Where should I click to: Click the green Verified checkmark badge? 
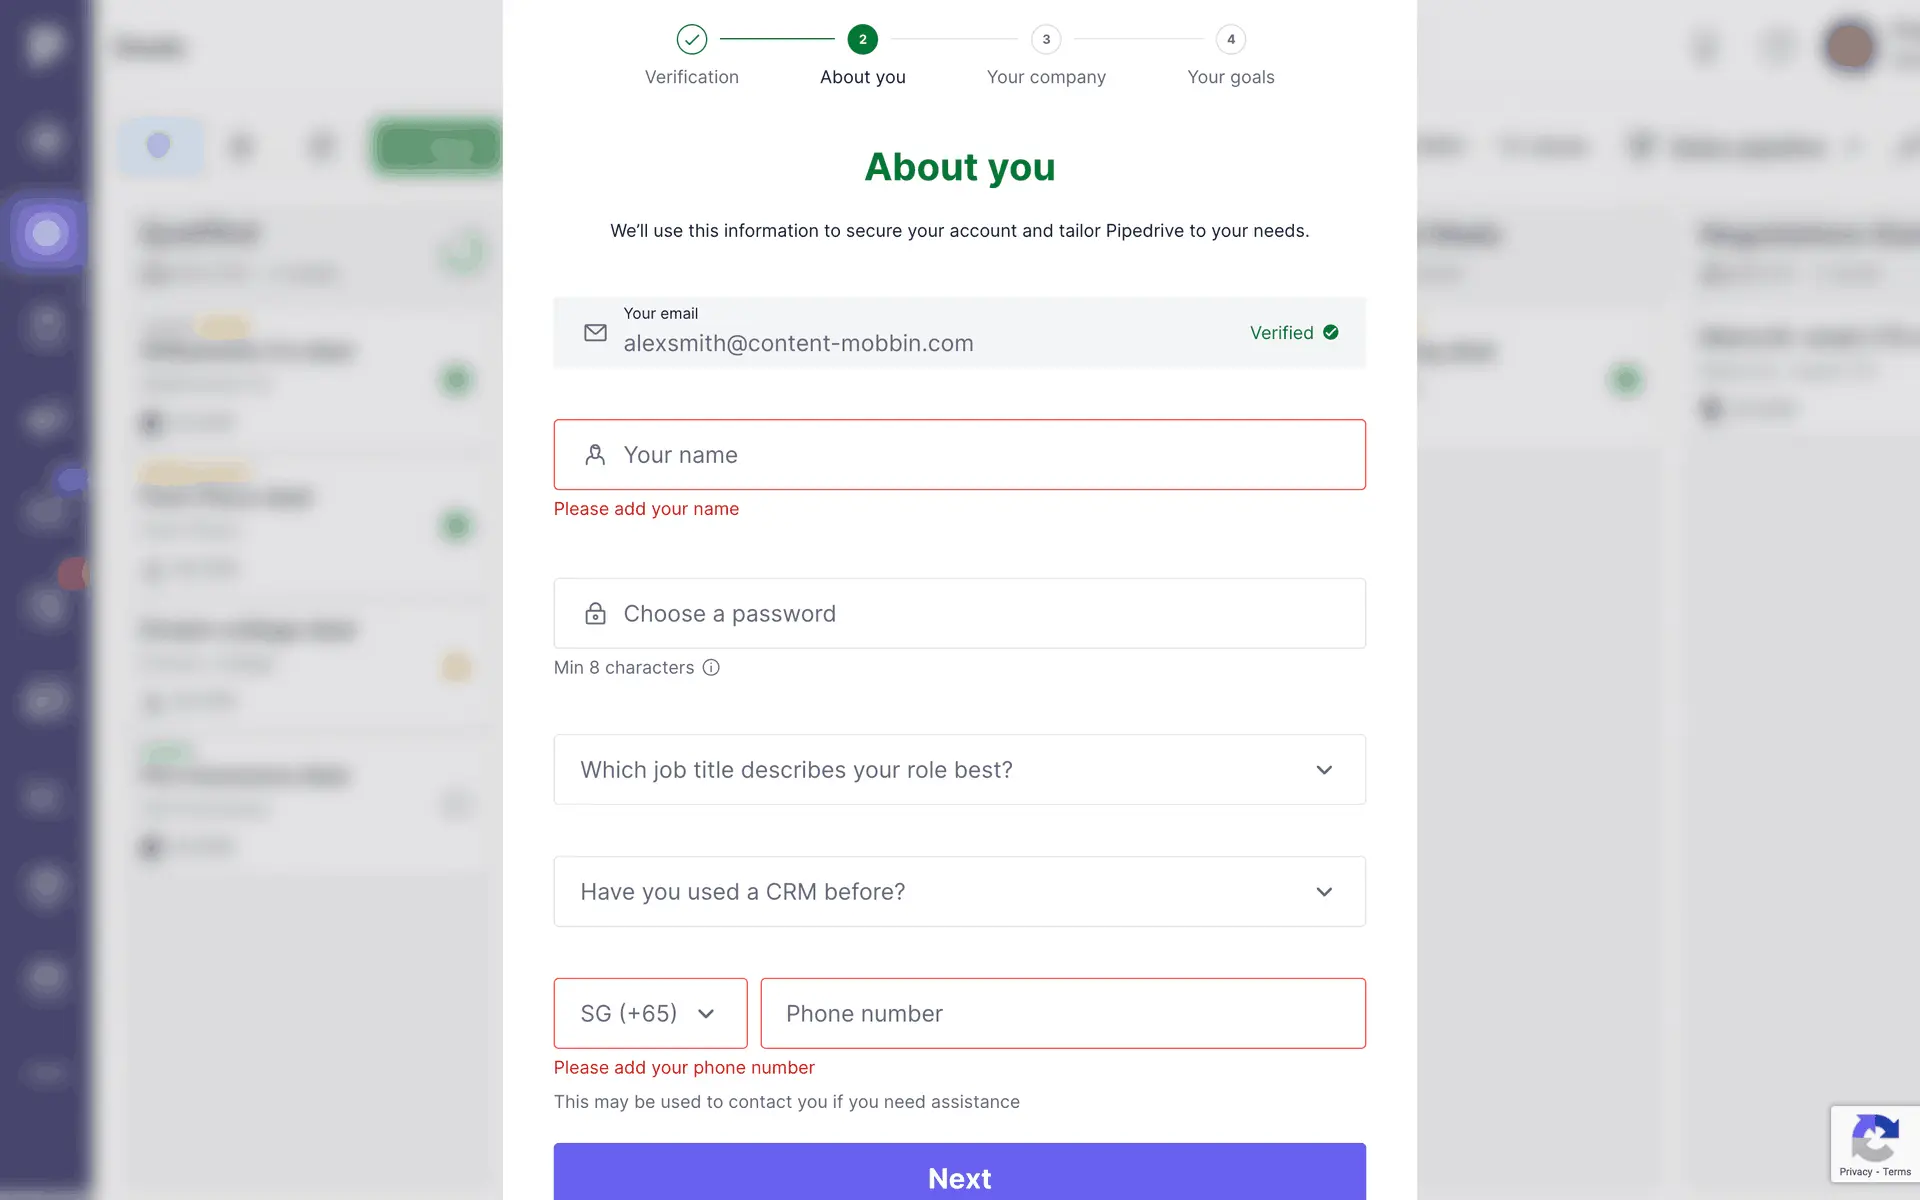click(1330, 333)
